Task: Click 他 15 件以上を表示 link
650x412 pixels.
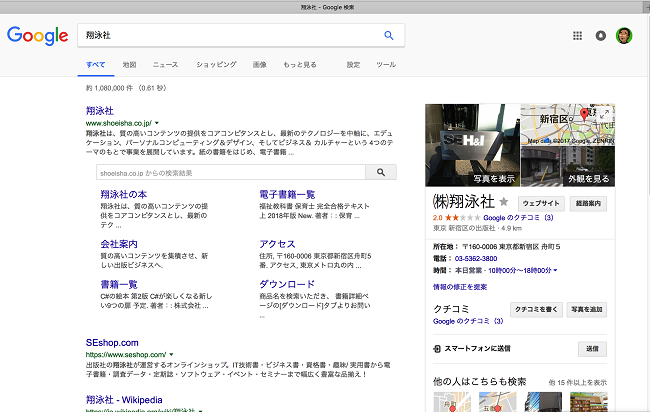Action: [x=577, y=383]
